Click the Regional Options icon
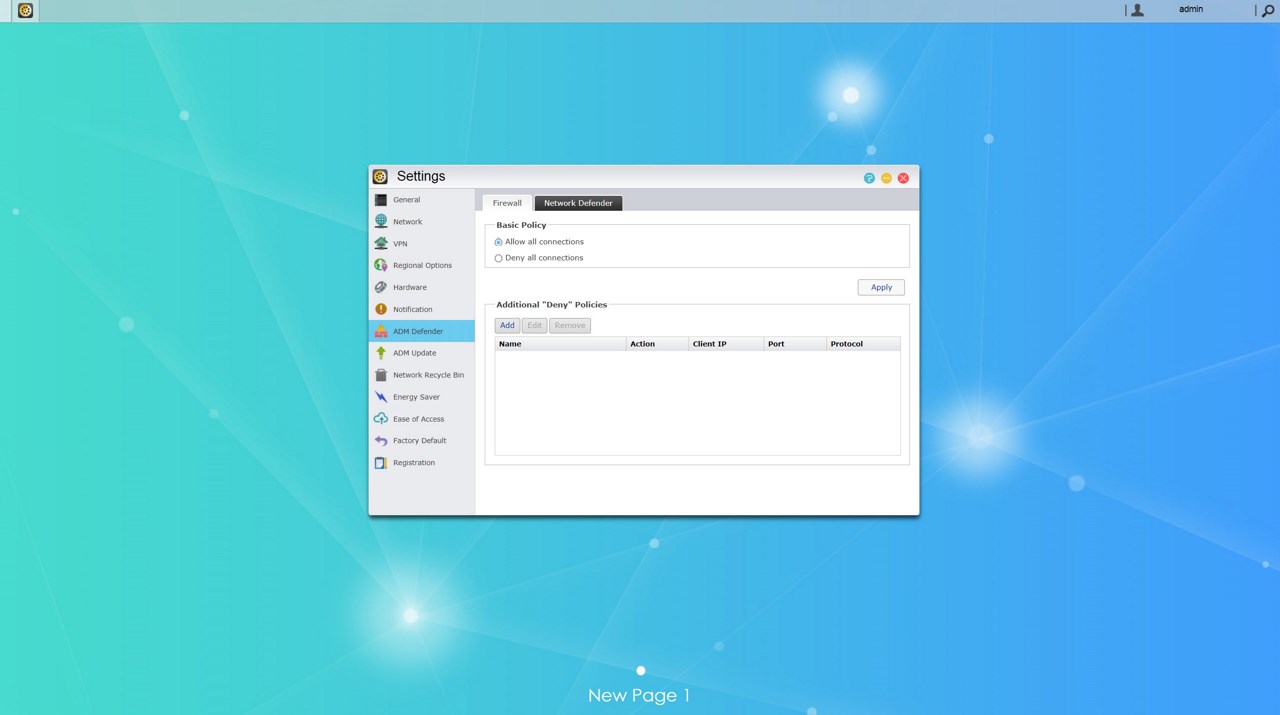This screenshot has width=1280, height=715. (x=380, y=266)
